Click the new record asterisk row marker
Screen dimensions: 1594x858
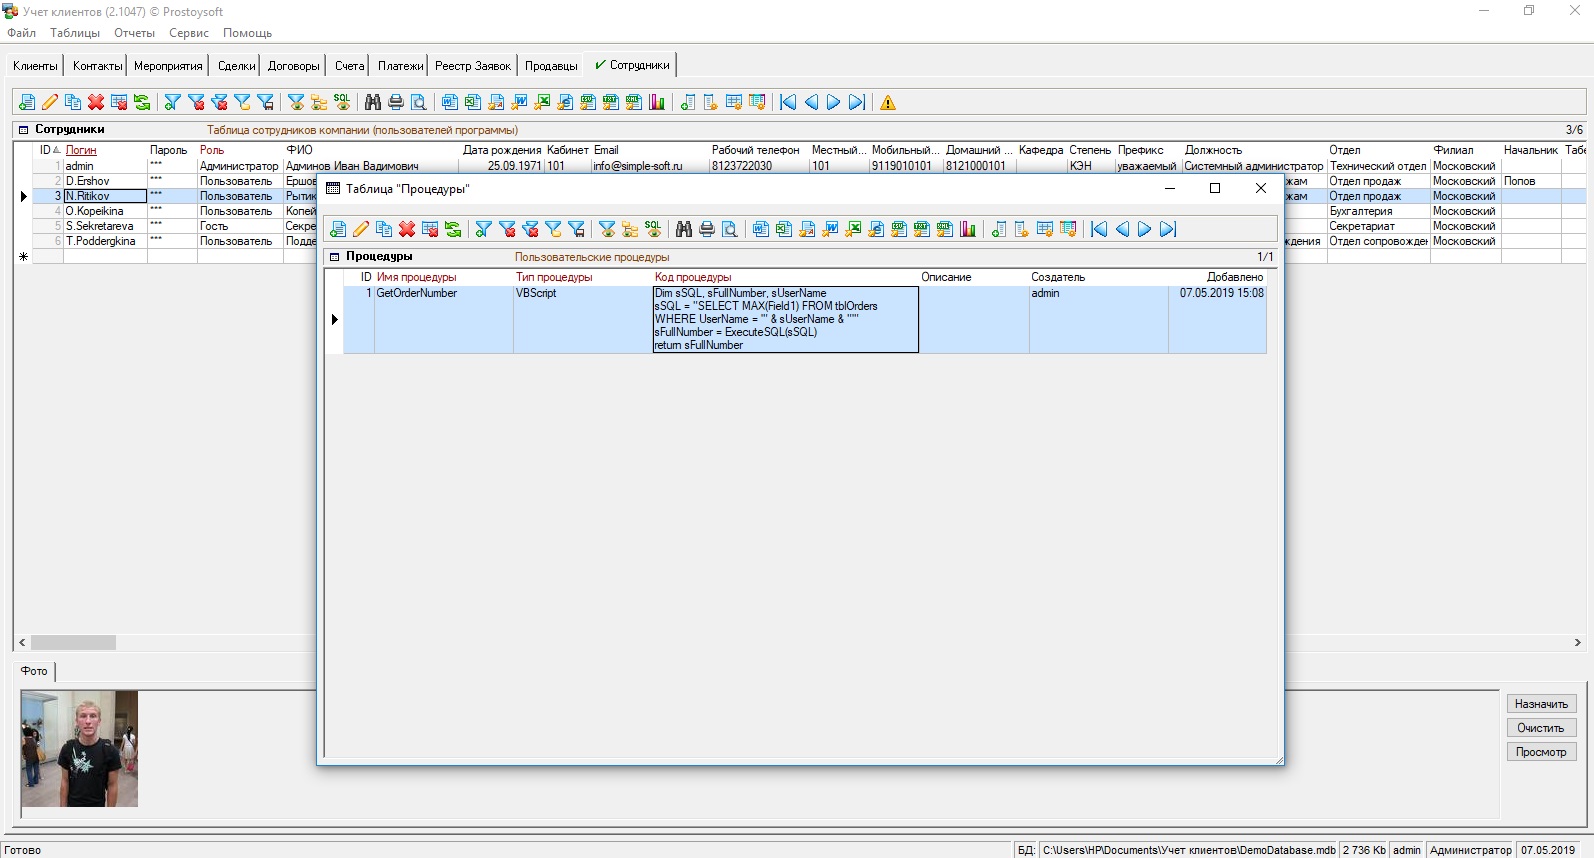click(23, 257)
